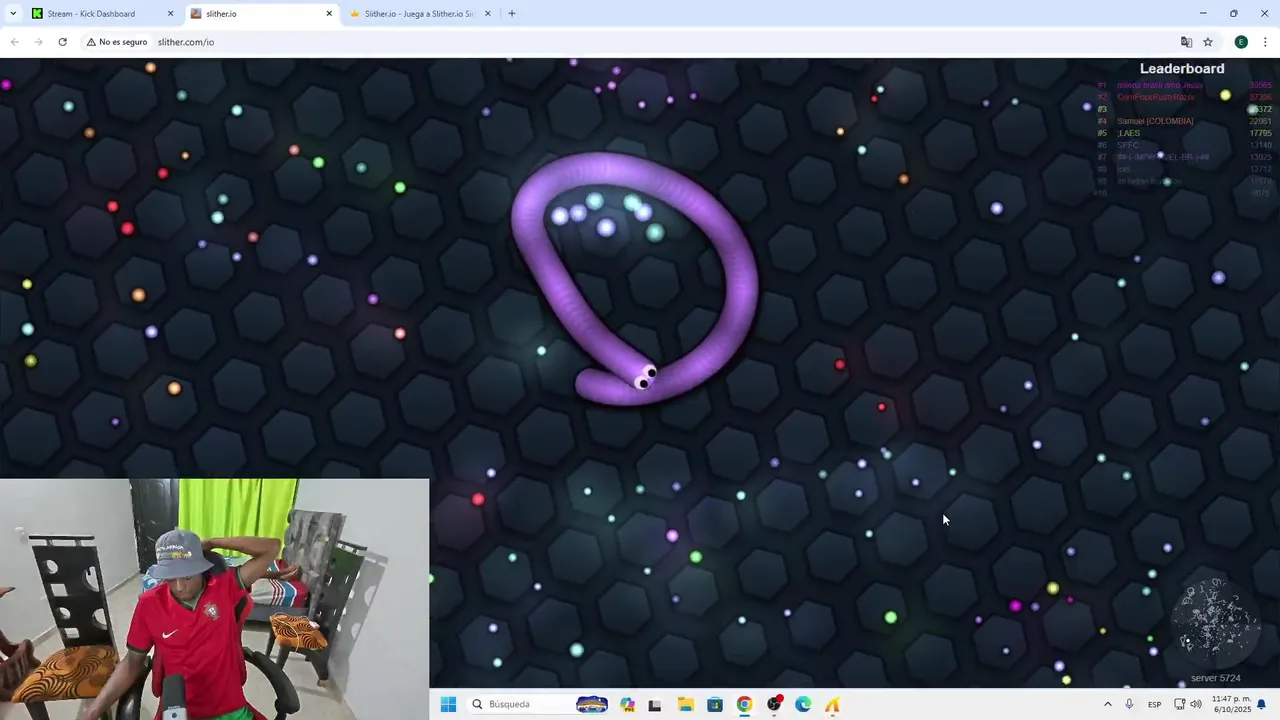Open the Chrome three-dot menu
The width and height of the screenshot is (1280, 720).
tap(1265, 42)
